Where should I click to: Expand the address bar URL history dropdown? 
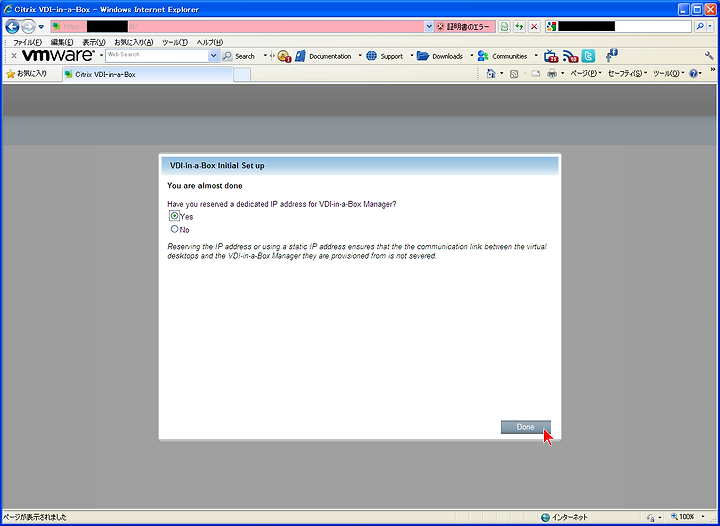[x=429, y=27]
